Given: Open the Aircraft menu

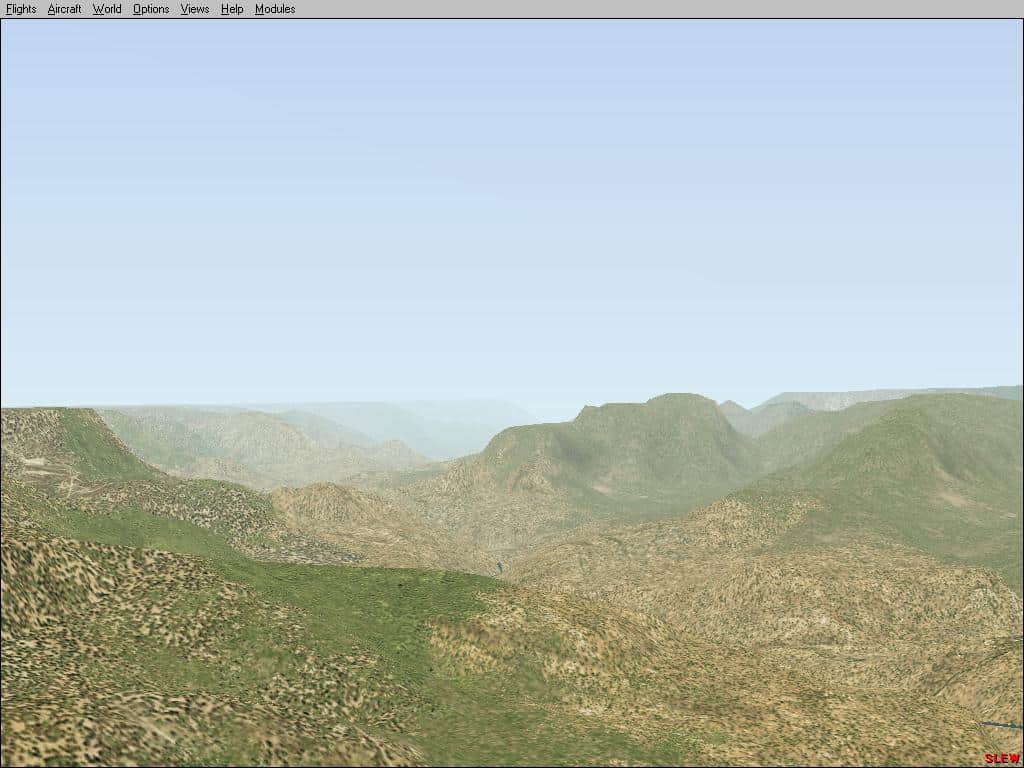Looking at the screenshot, I should point(64,9).
